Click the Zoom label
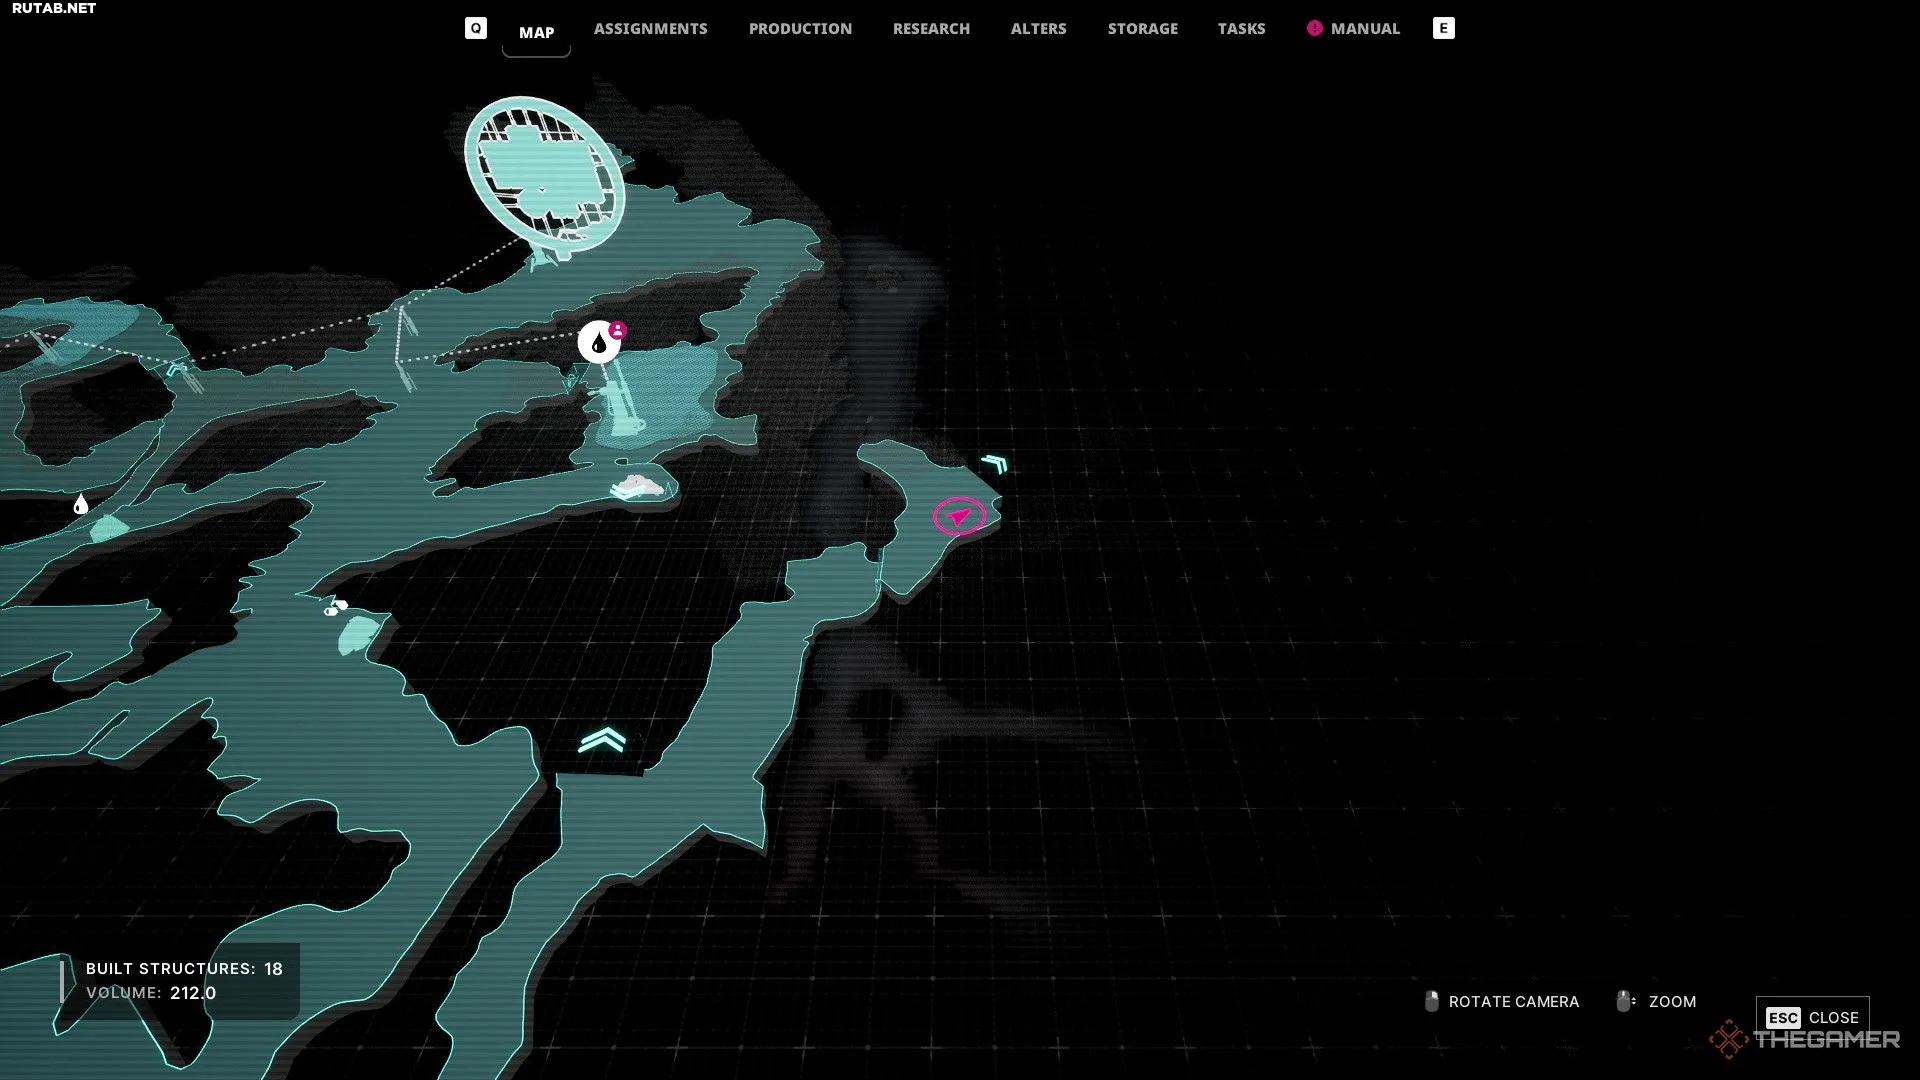Screen dimensions: 1920x1080 (x=1672, y=1001)
